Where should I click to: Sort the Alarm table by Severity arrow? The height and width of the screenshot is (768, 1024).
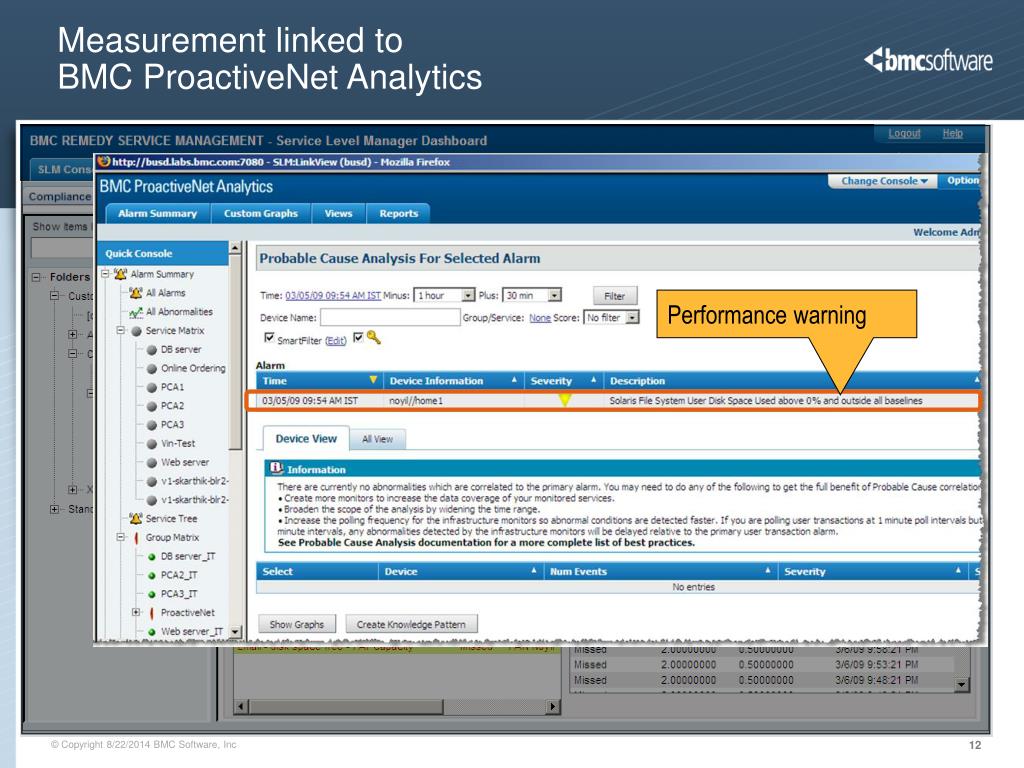click(x=594, y=379)
